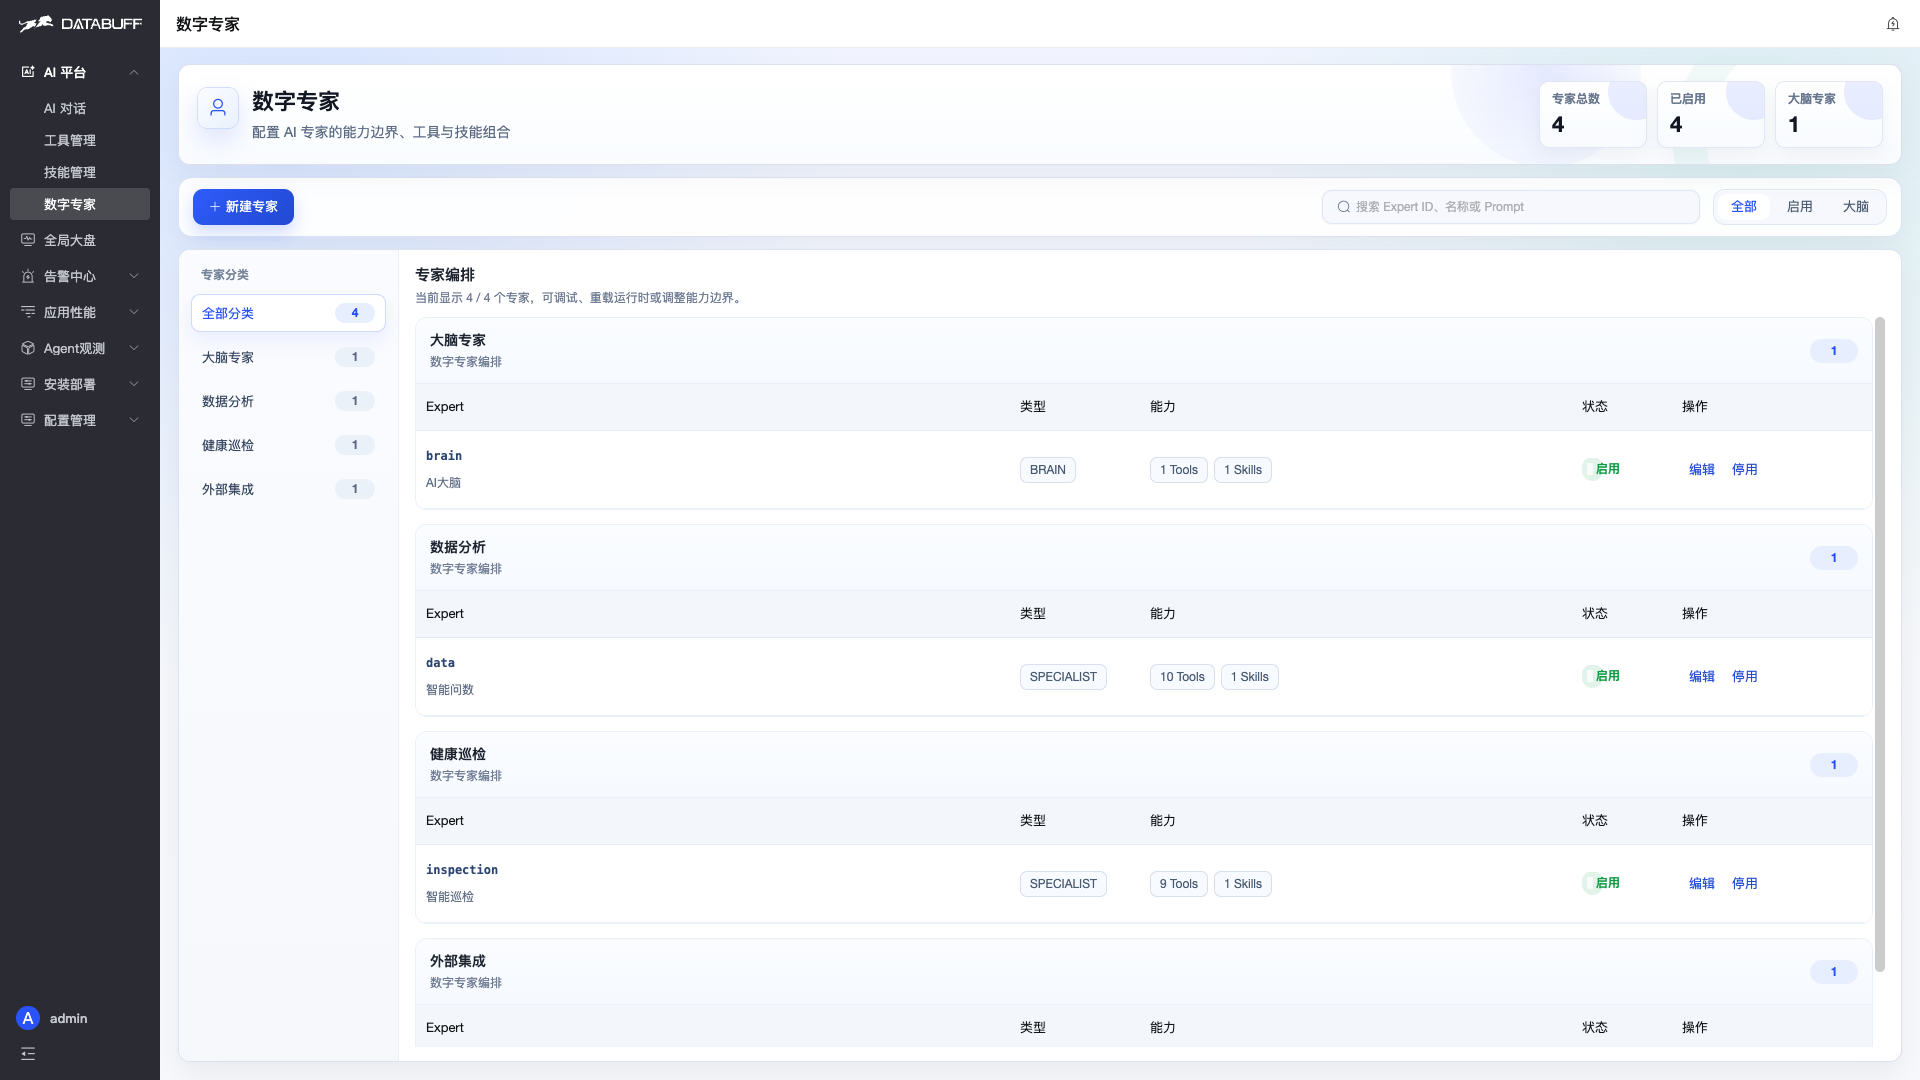Click the 专家总数 stat card
The height and width of the screenshot is (1080, 1920).
click(x=1593, y=114)
